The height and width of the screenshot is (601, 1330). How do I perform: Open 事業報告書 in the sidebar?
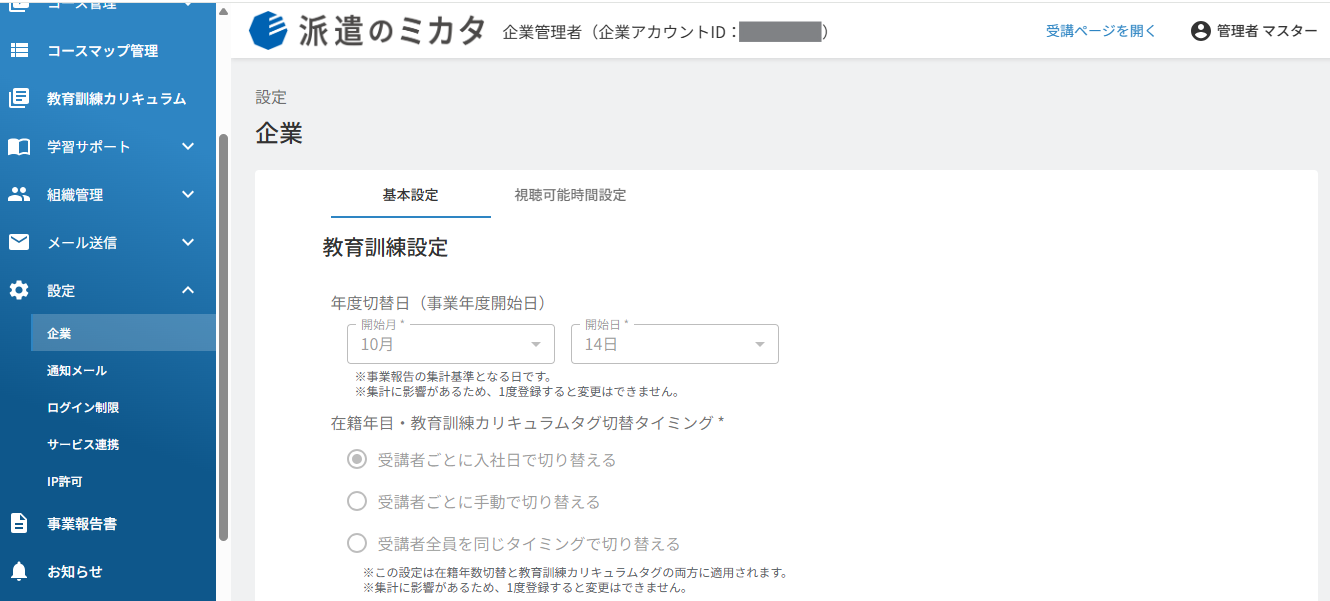click(108, 523)
